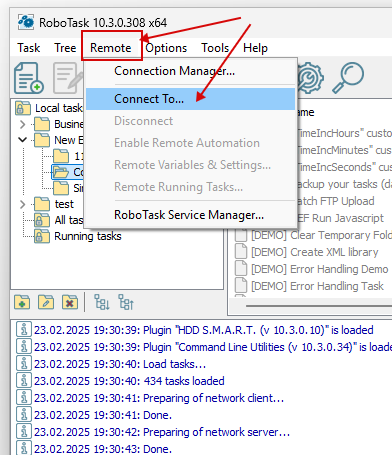
Task: Select the test folder in tree
Action: point(64,204)
